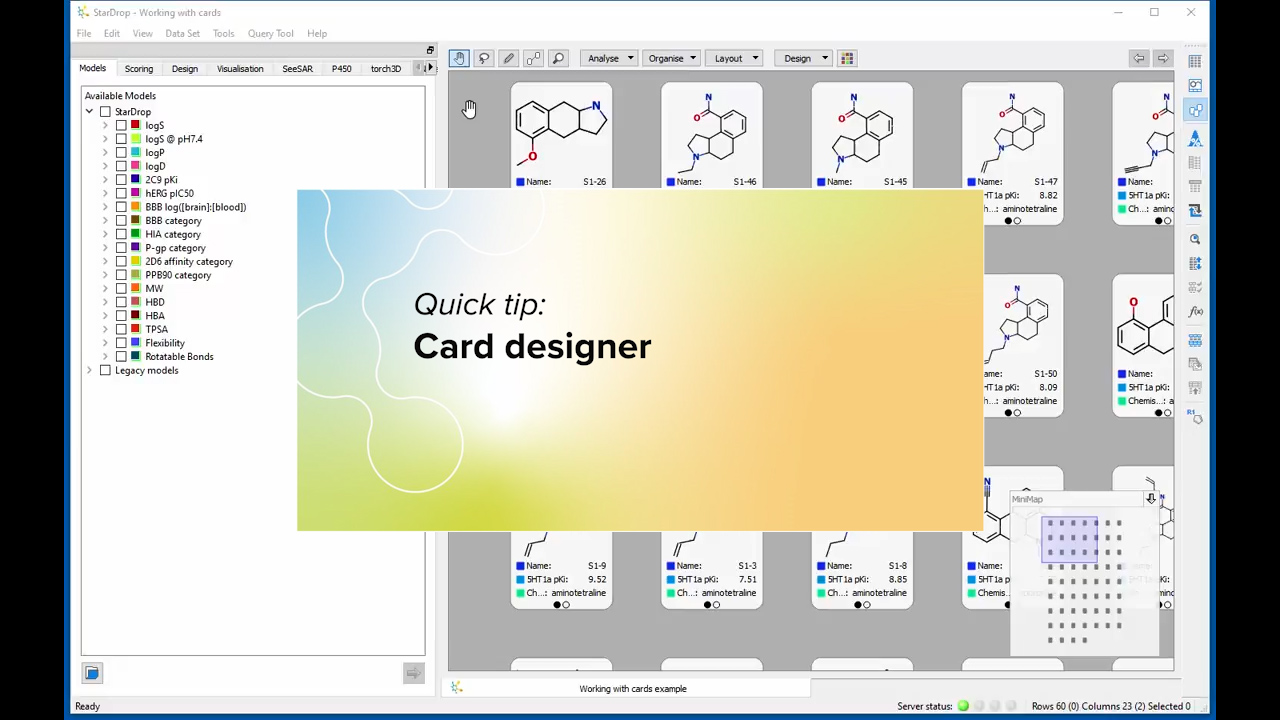Collapse the StarDrop model tree
This screenshot has height=720, width=1280.
[x=89, y=111]
